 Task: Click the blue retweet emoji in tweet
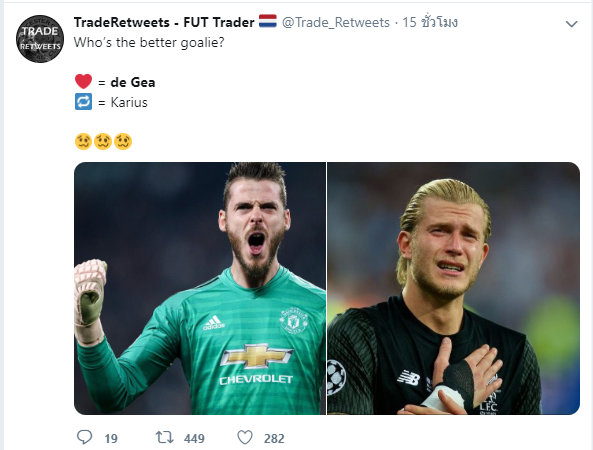coord(83,102)
